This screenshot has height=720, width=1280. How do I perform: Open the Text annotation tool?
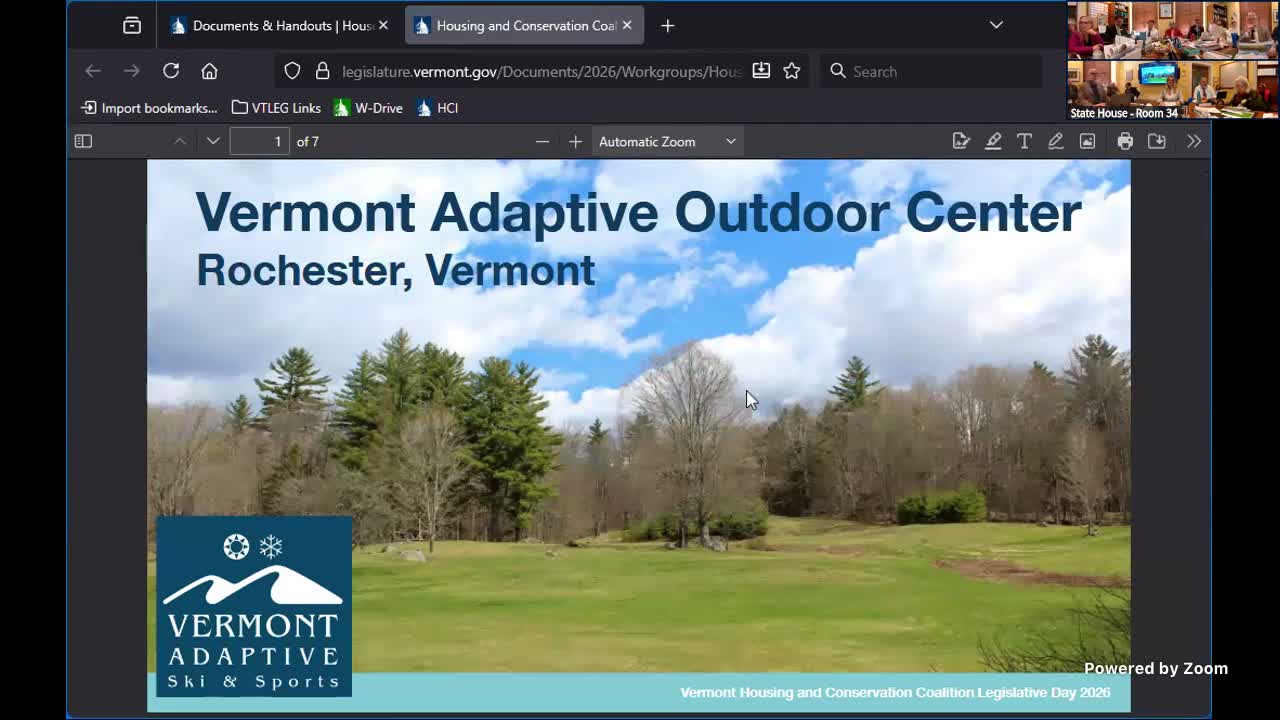pyautogui.click(x=1024, y=140)
